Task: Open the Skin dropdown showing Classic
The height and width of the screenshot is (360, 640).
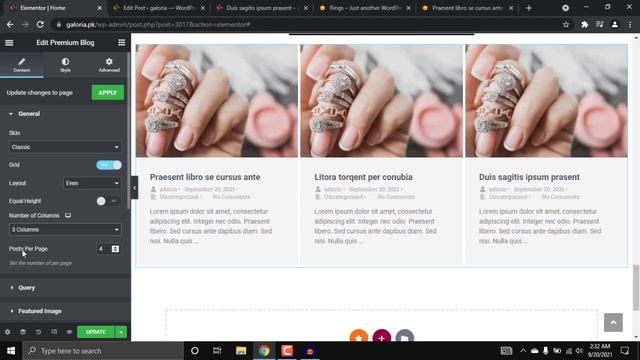Action: coord(65,147)
